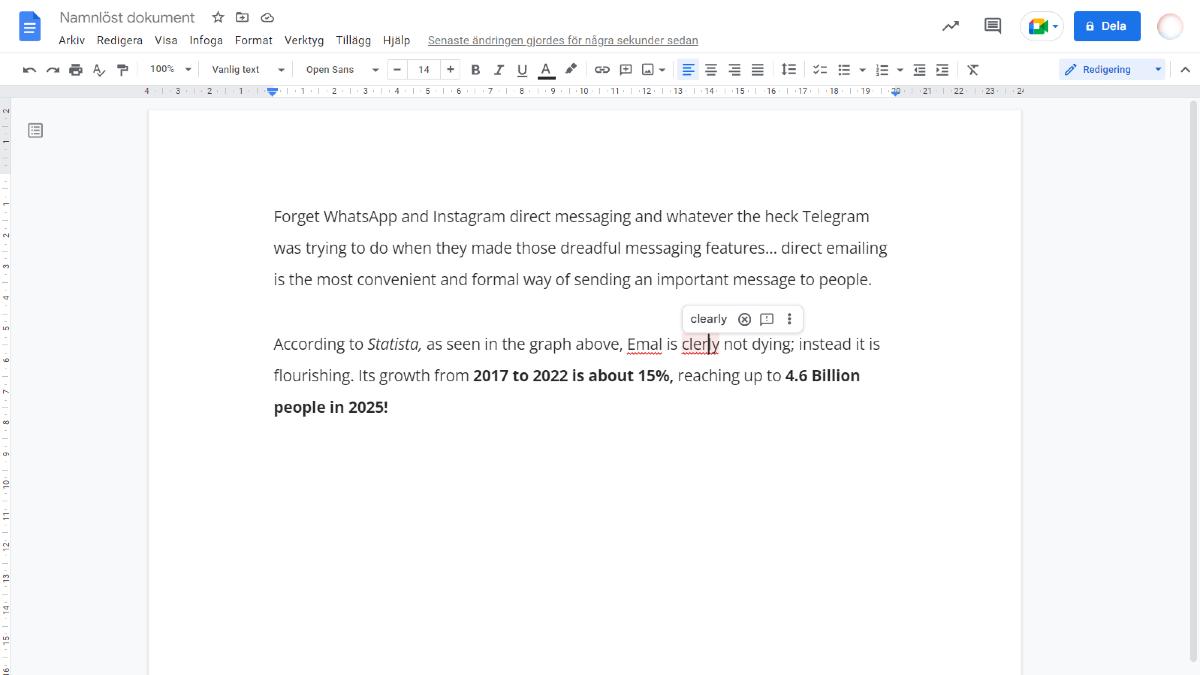Open the Infoga menu
Viewport: 1200px width, 675px height.
206,41
